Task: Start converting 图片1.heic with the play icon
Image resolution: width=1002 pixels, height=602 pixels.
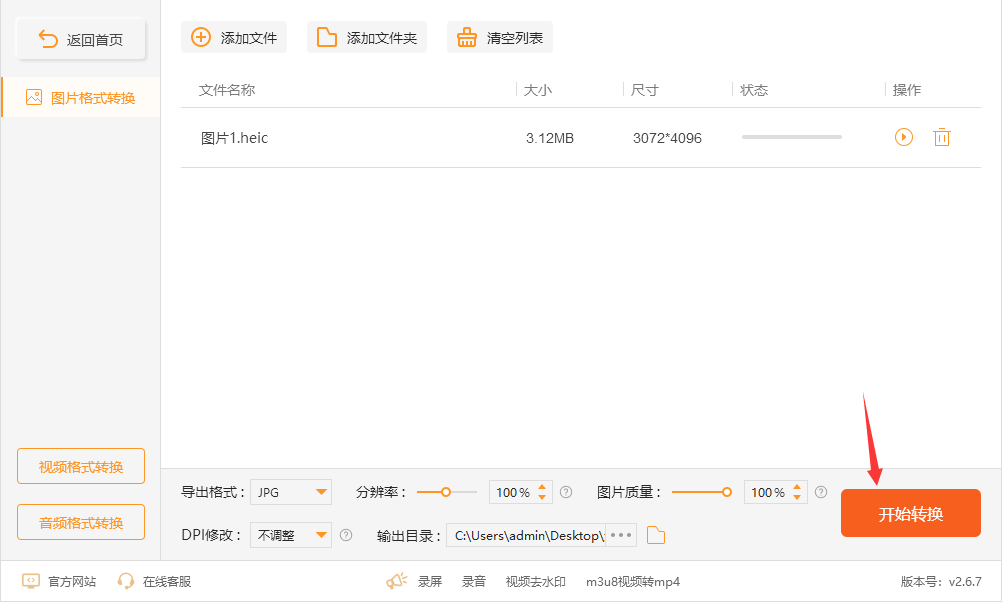Action: (904, 137)
